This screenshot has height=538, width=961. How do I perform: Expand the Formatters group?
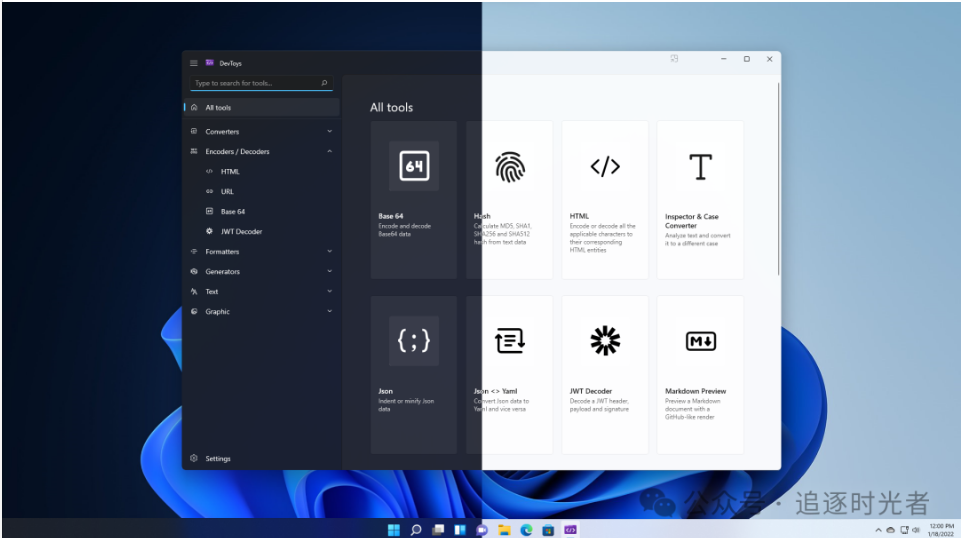(330, 251)
